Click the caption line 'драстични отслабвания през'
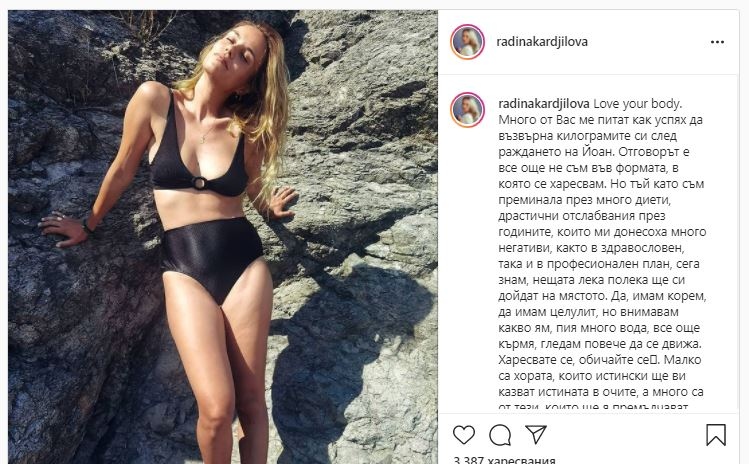The width and height of the screenshot is (749, 464). pyautogui.click(x=581, y=216)
